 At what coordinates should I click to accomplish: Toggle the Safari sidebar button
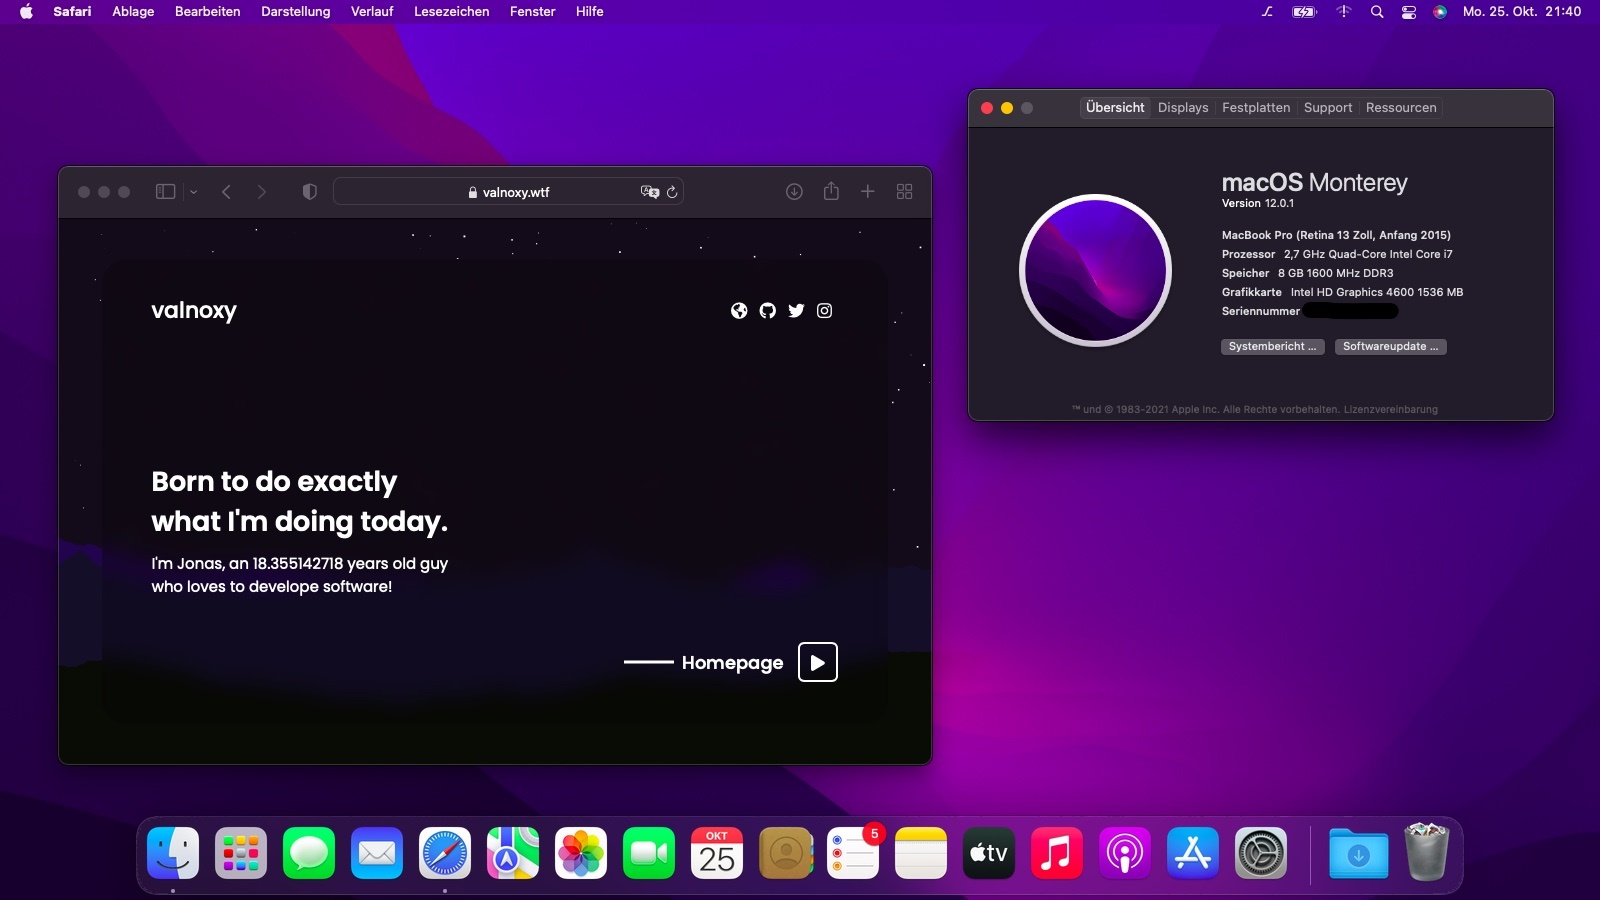click(166, 192)
